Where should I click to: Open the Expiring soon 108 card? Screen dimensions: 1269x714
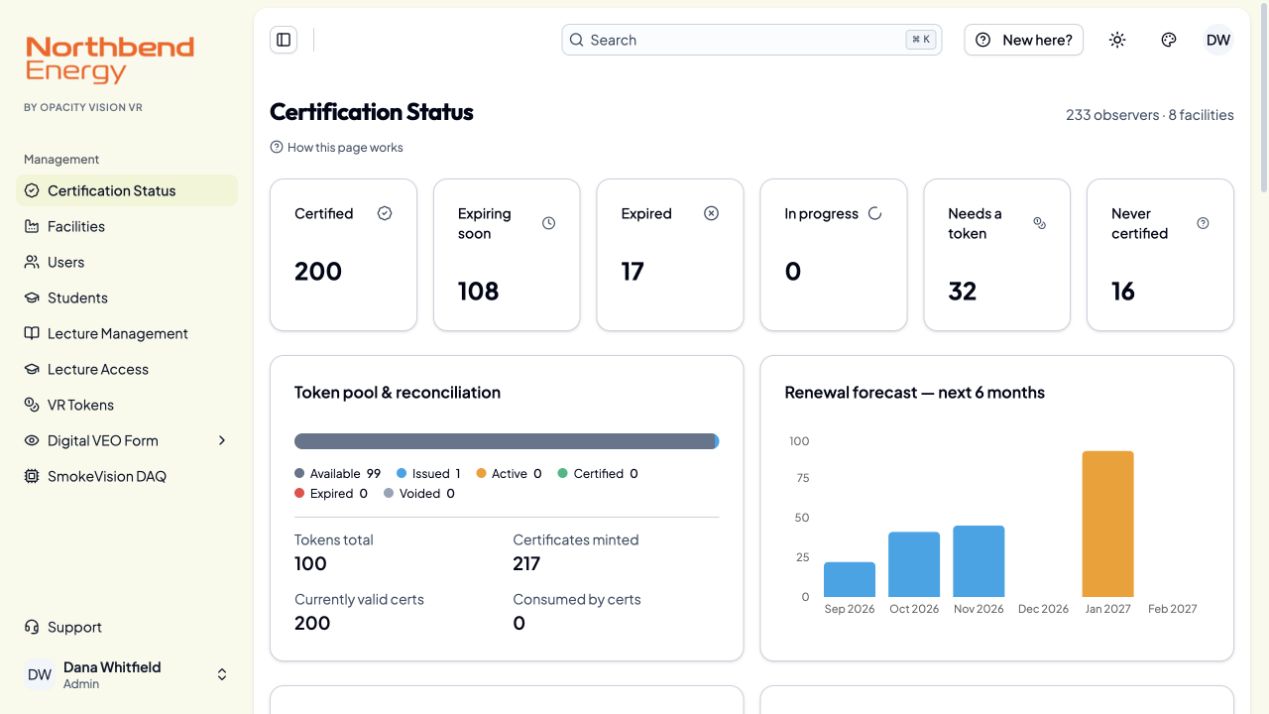pos(507,255)
